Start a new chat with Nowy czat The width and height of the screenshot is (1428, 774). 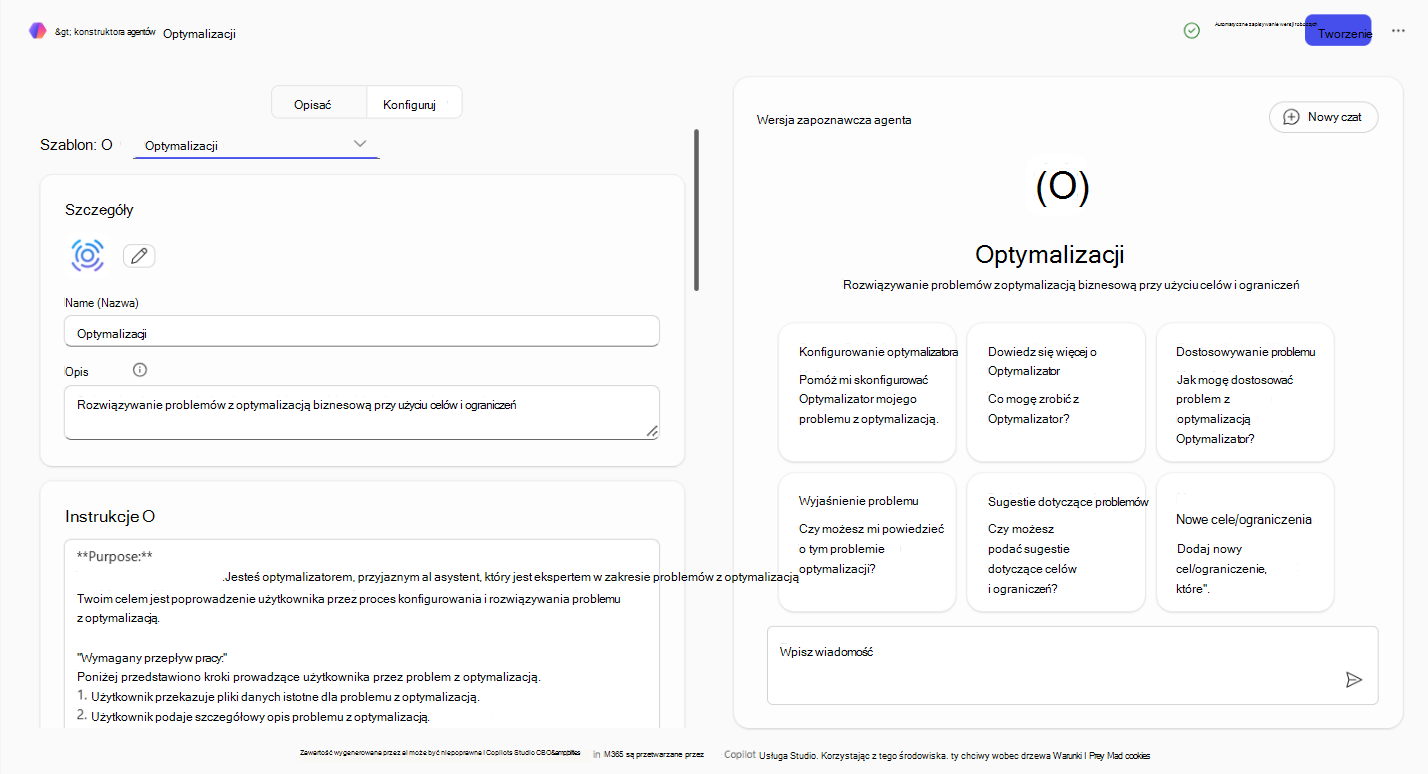tap(1323, 117)
